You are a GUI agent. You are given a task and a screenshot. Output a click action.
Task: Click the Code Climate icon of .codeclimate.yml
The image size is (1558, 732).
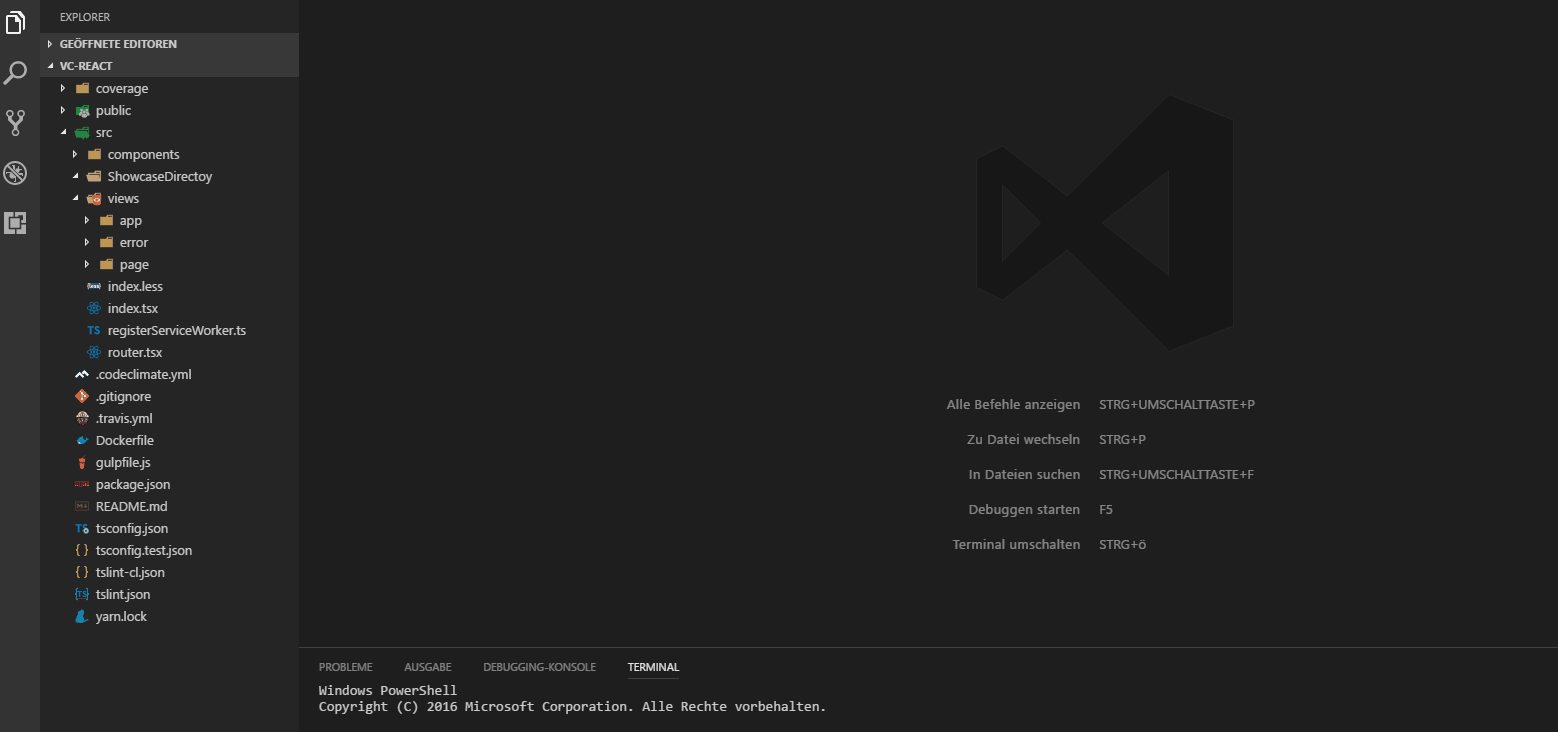[x=82, y=374]
